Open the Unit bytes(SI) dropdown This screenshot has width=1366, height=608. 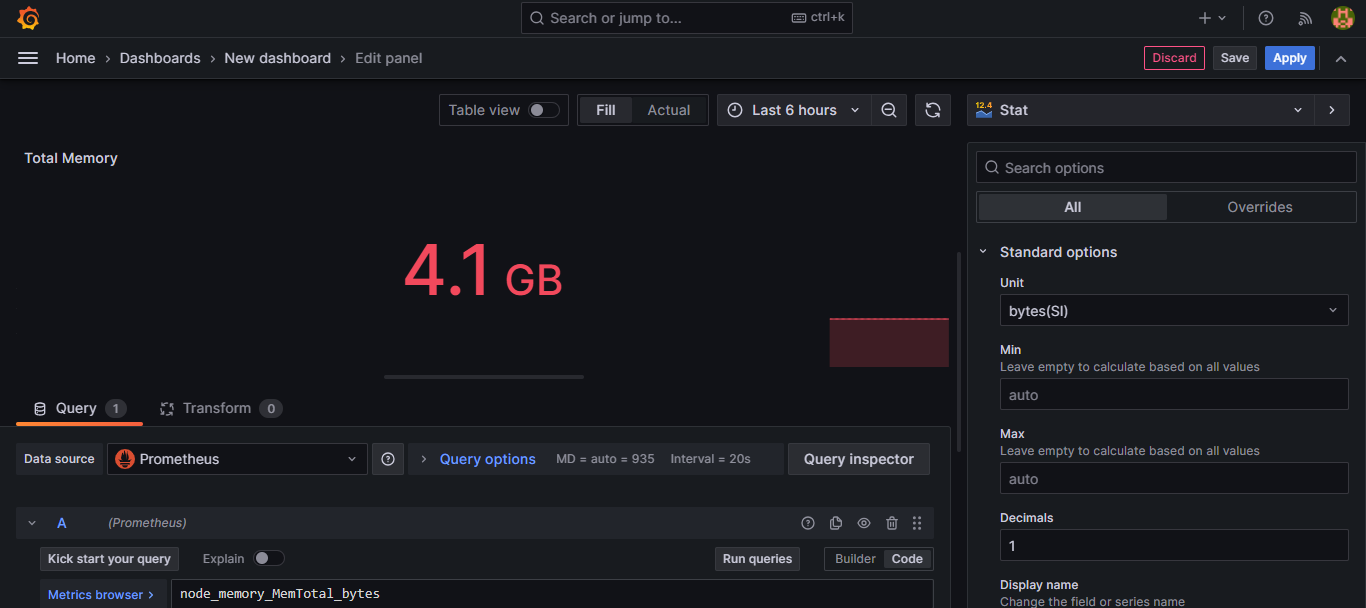1173,311
